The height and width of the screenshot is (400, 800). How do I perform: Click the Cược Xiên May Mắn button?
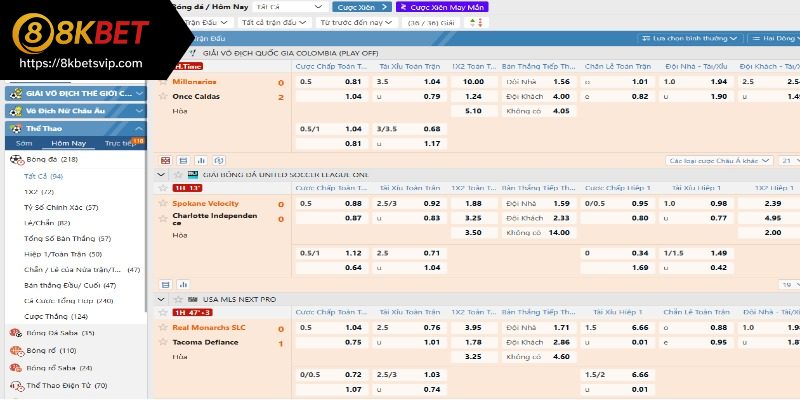click(442, 7)
